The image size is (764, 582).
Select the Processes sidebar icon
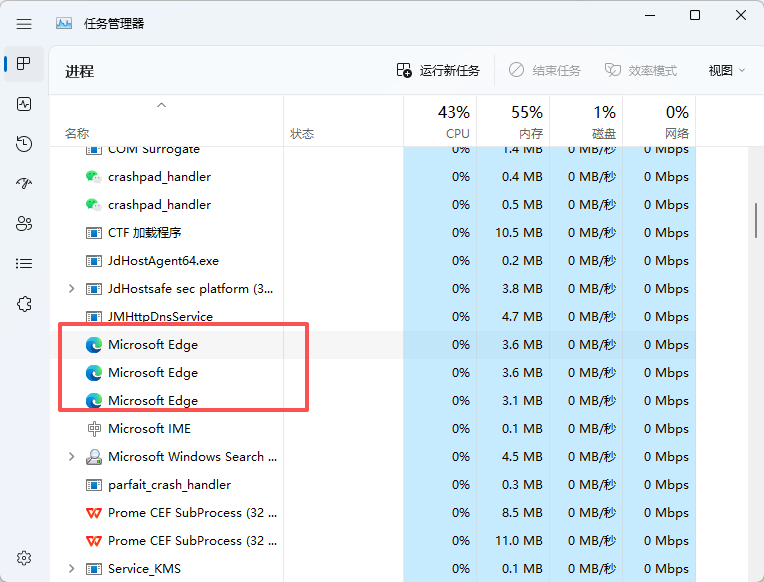coord(24,63)
